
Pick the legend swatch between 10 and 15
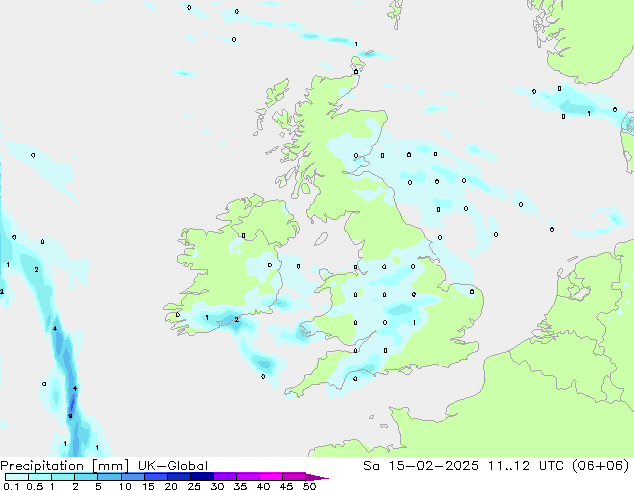point(132,477)
